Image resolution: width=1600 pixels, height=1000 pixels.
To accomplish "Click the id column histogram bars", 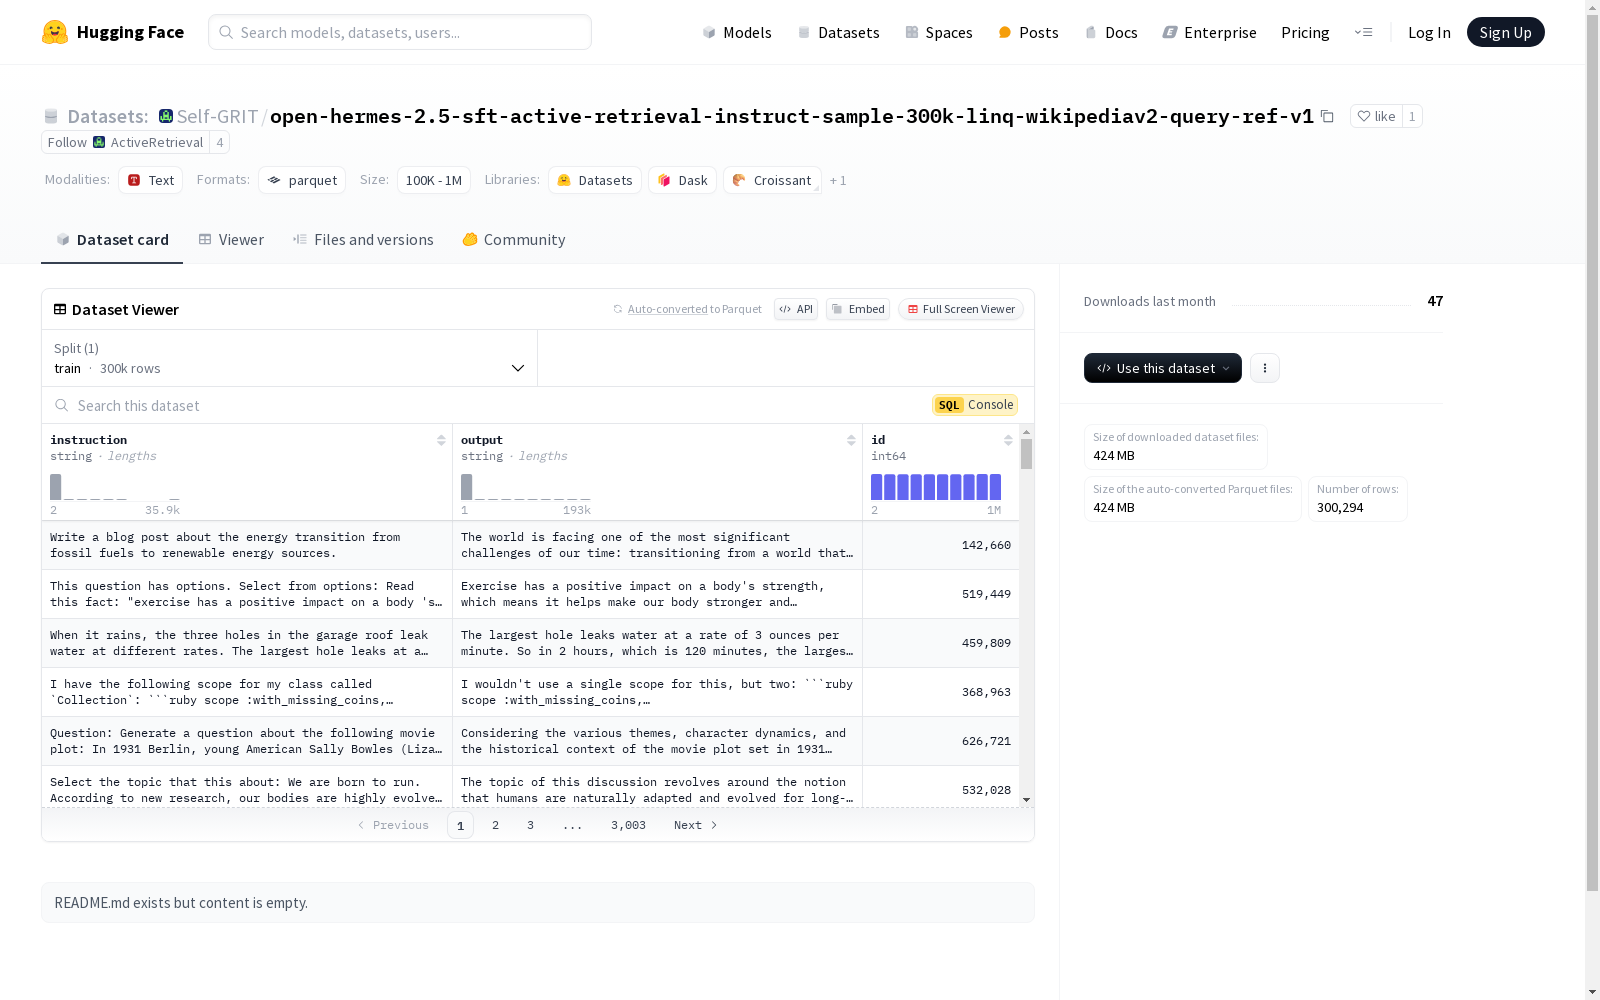I will click(x=936, y=487).
